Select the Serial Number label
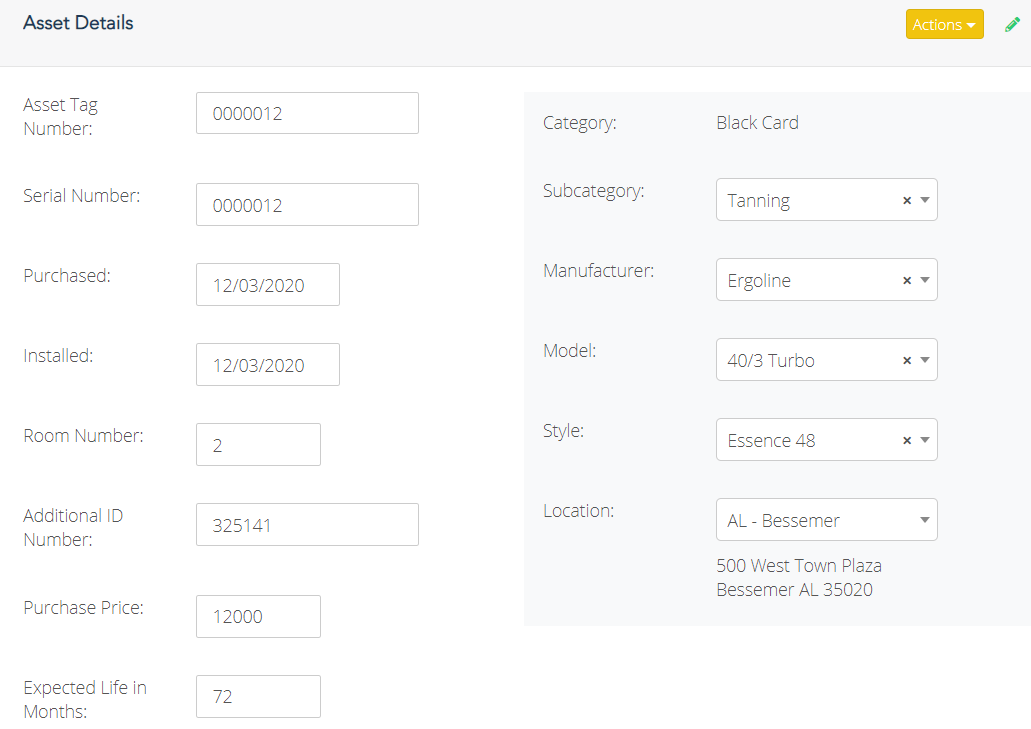The width and height of the screenshot is (1031, 729). (x=82, y=196)
